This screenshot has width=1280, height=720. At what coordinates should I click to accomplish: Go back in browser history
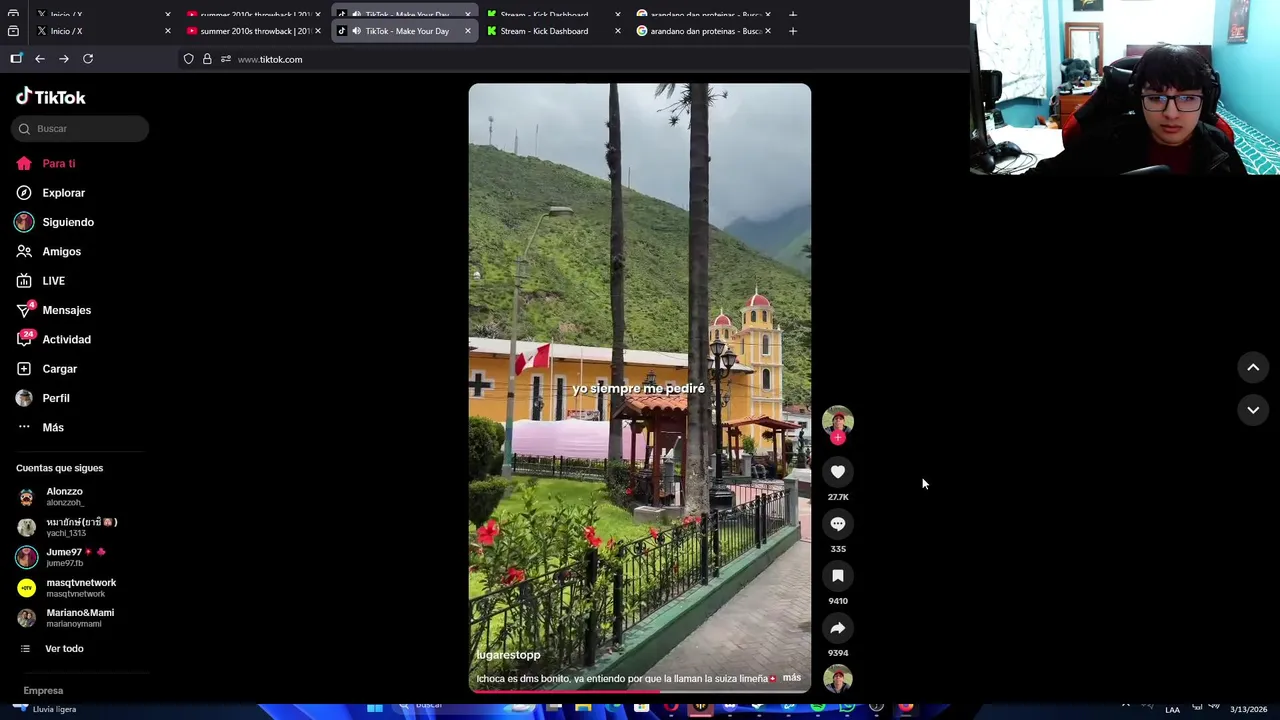pos(40,59)
